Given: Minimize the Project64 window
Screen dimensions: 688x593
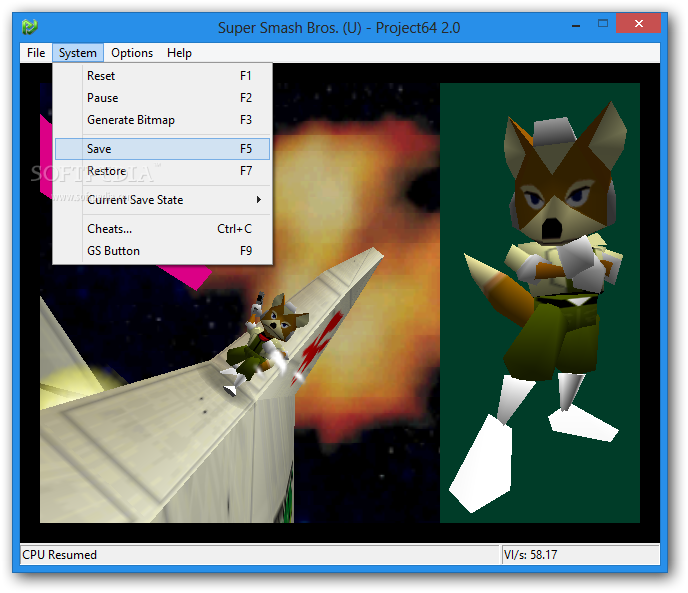Looking at the screenshot, I should point(576,25).
